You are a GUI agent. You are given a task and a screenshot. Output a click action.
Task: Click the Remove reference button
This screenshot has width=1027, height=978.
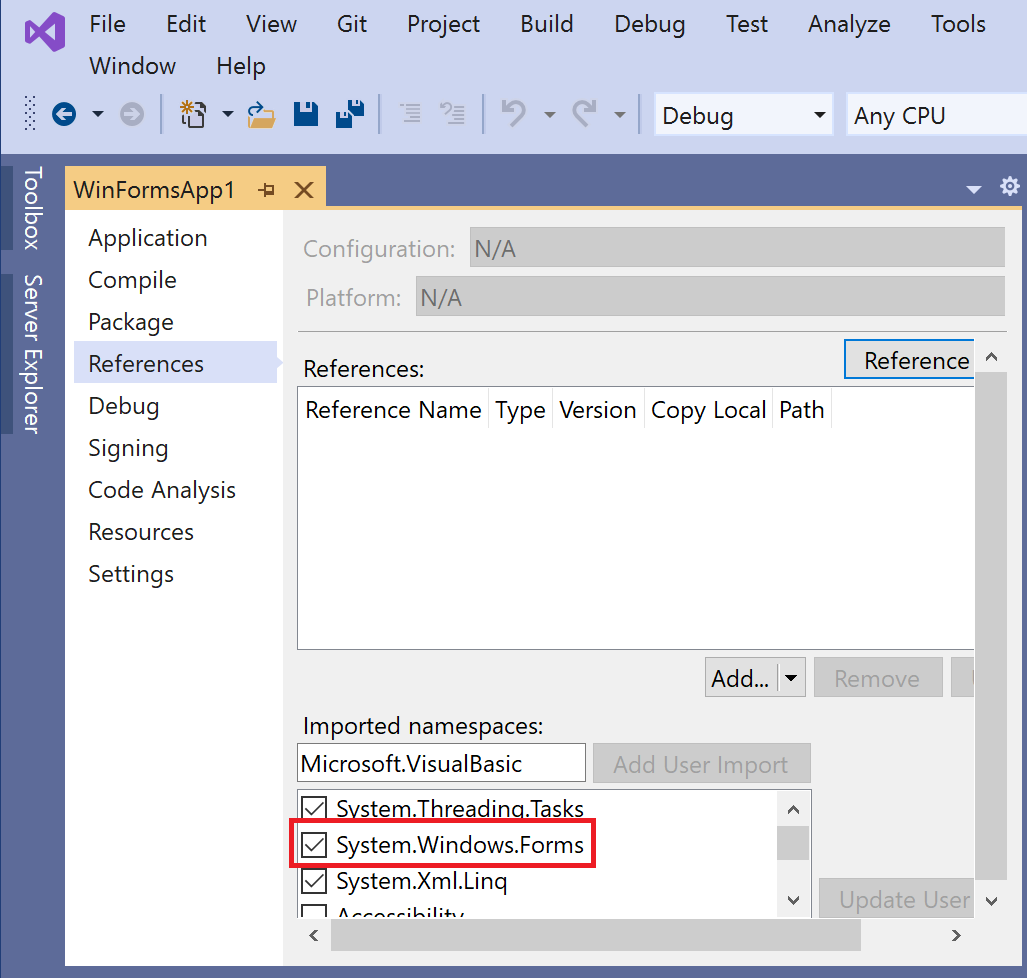[x=878, y=678]
